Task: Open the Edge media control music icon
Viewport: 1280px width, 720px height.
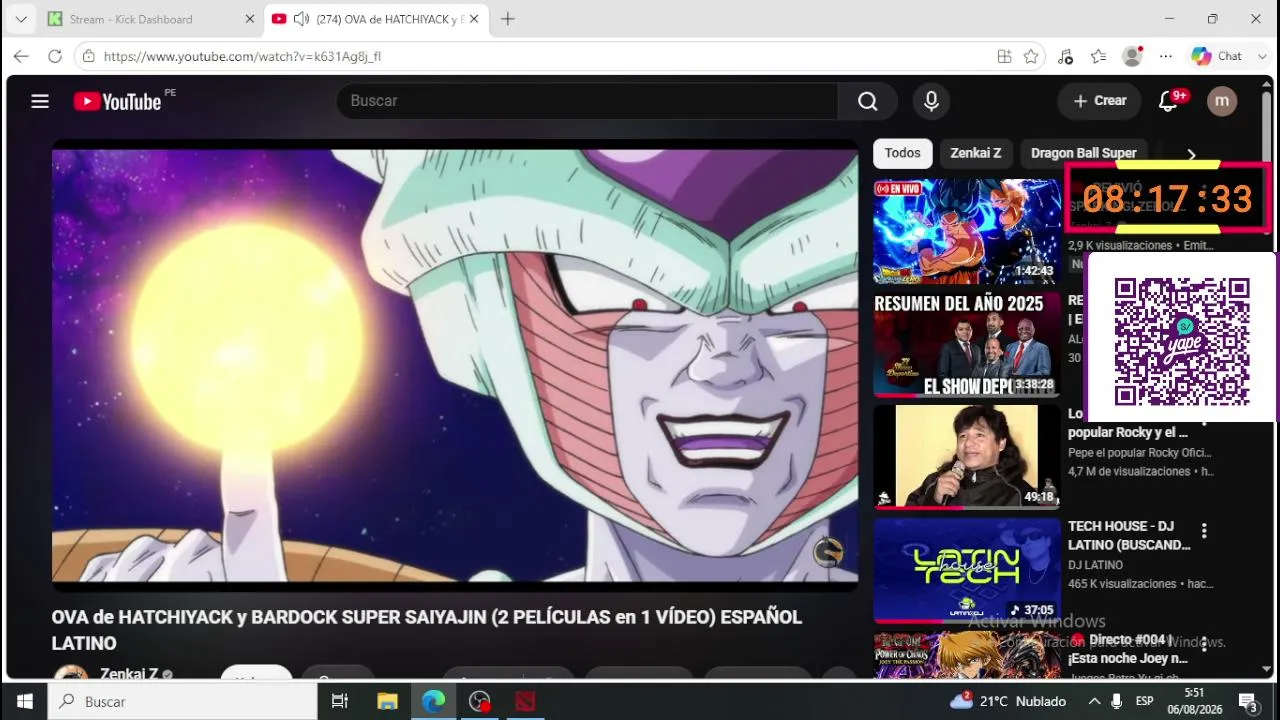Action: pos(1065,56)
